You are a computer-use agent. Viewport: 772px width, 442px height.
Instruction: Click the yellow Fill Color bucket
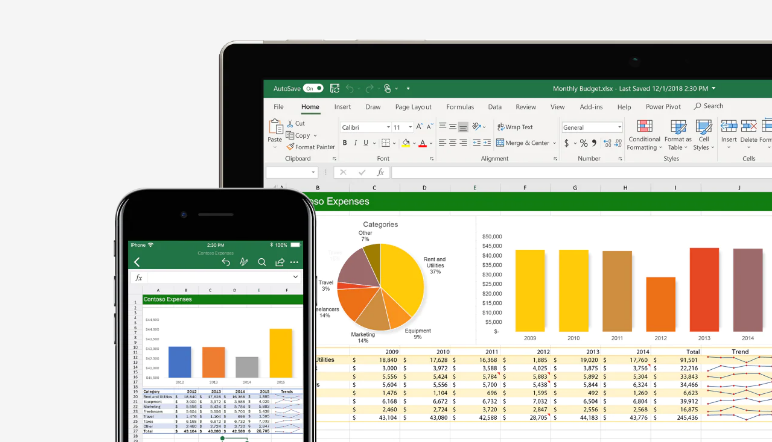tap(406, 143)
